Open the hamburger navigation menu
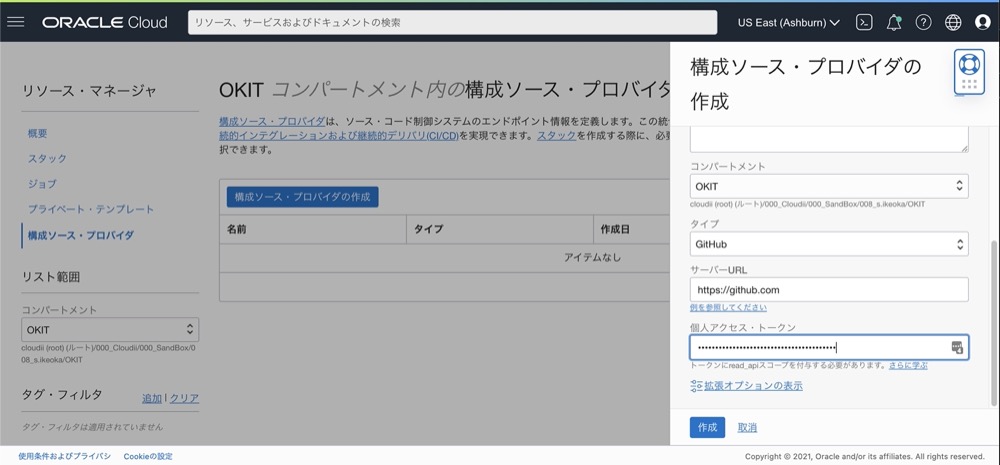Viewport: 1000px width, 465px height. pos(15,22)
